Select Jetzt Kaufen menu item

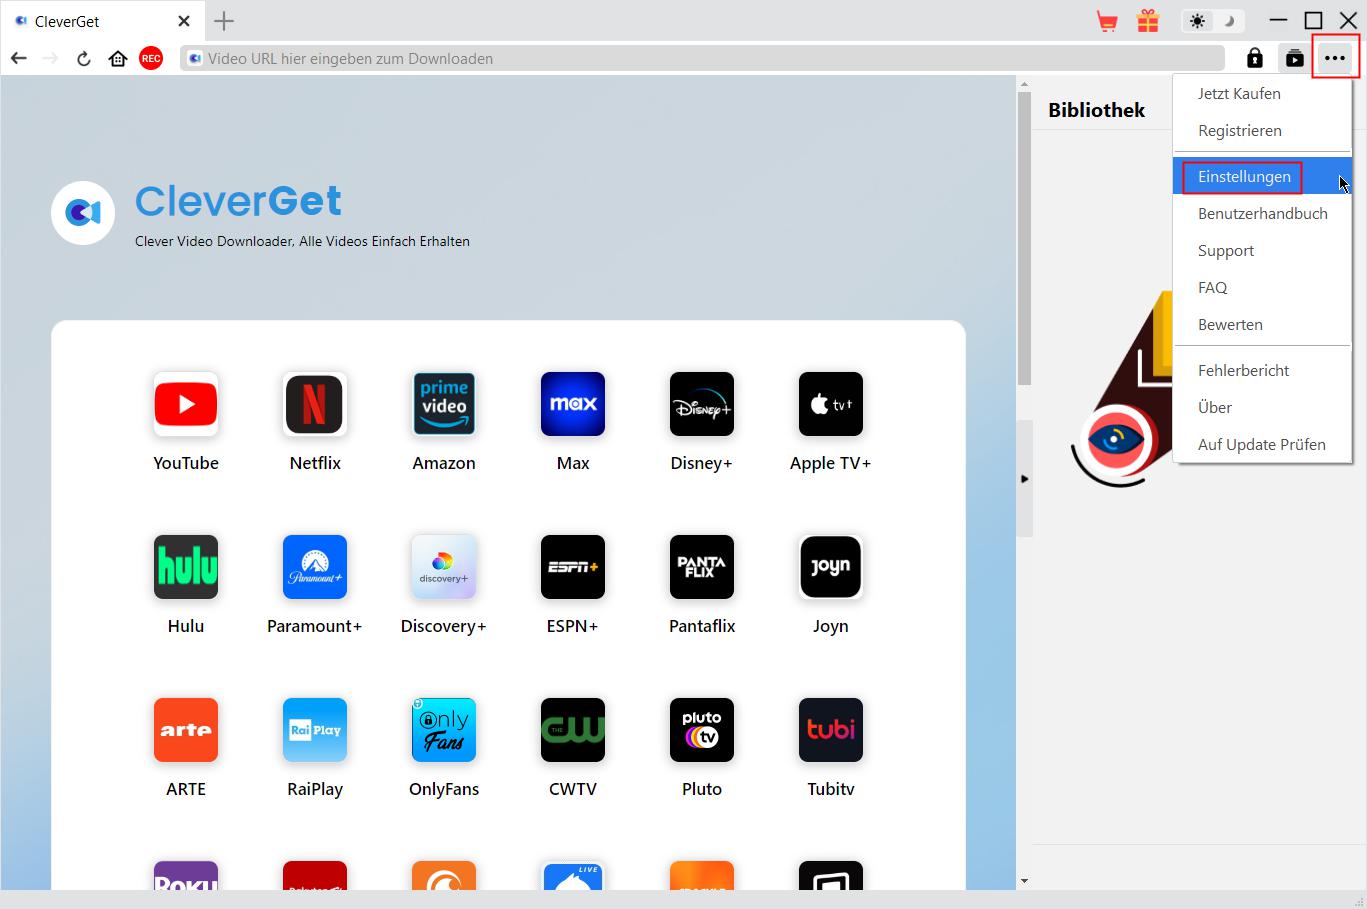[x=1239, y=94]
